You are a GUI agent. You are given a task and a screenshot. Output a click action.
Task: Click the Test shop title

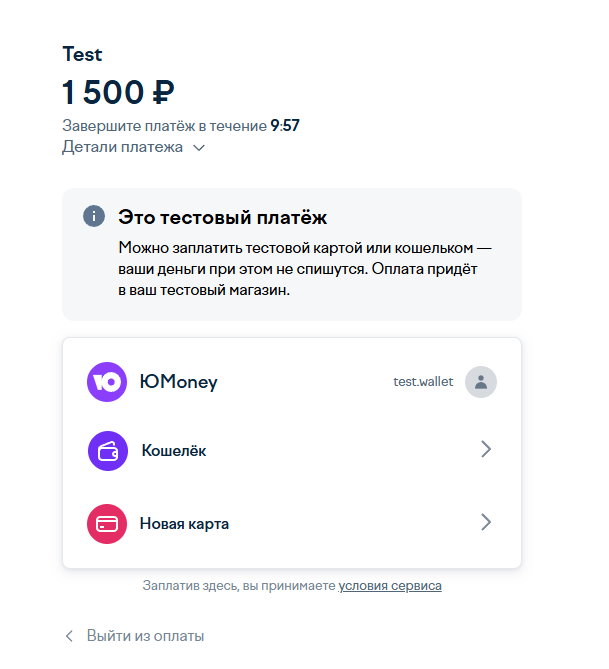tap(82, 54)
